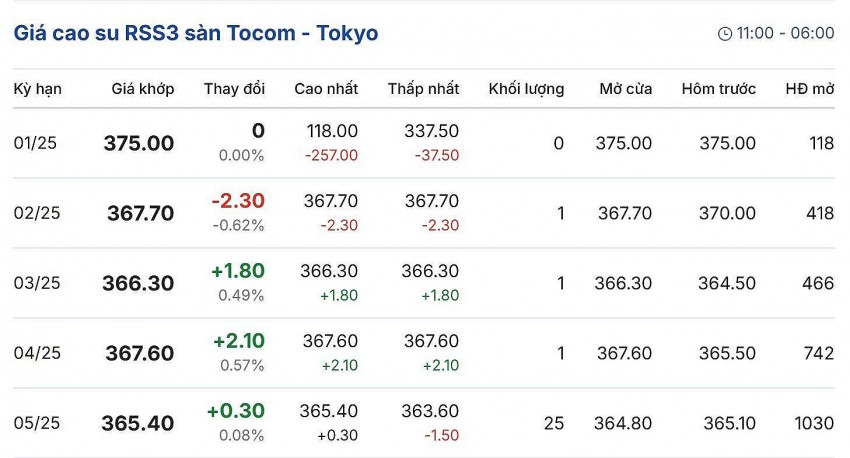Click the Cao nhất column header
Image resolution: width=850 pixels, height=458 pixels.
(x=326, y=89)
